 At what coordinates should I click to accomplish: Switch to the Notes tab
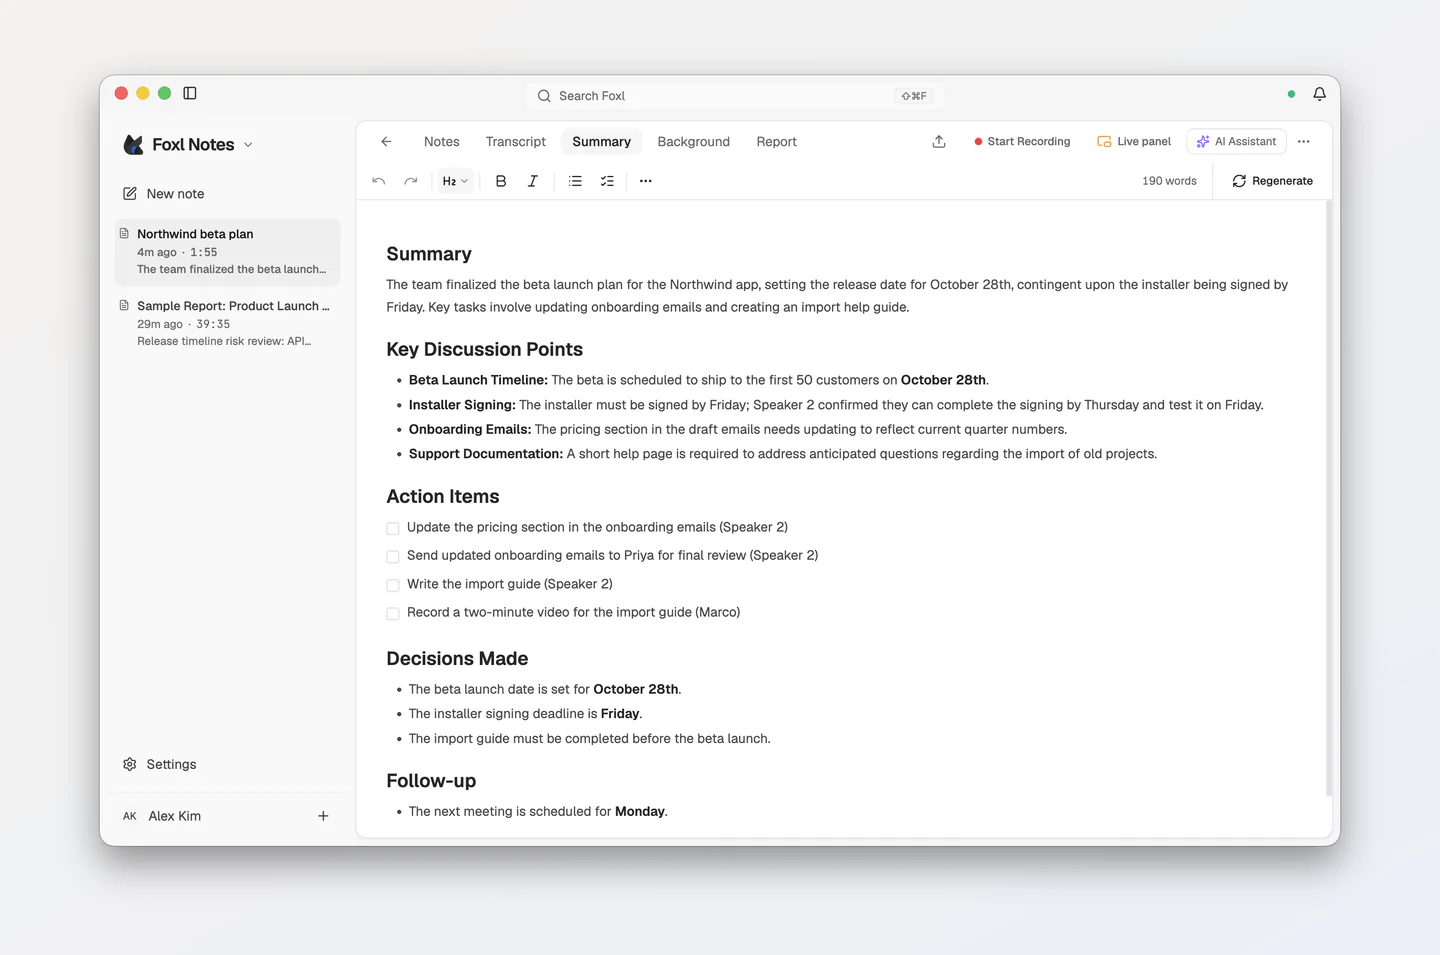coord(442,142)
